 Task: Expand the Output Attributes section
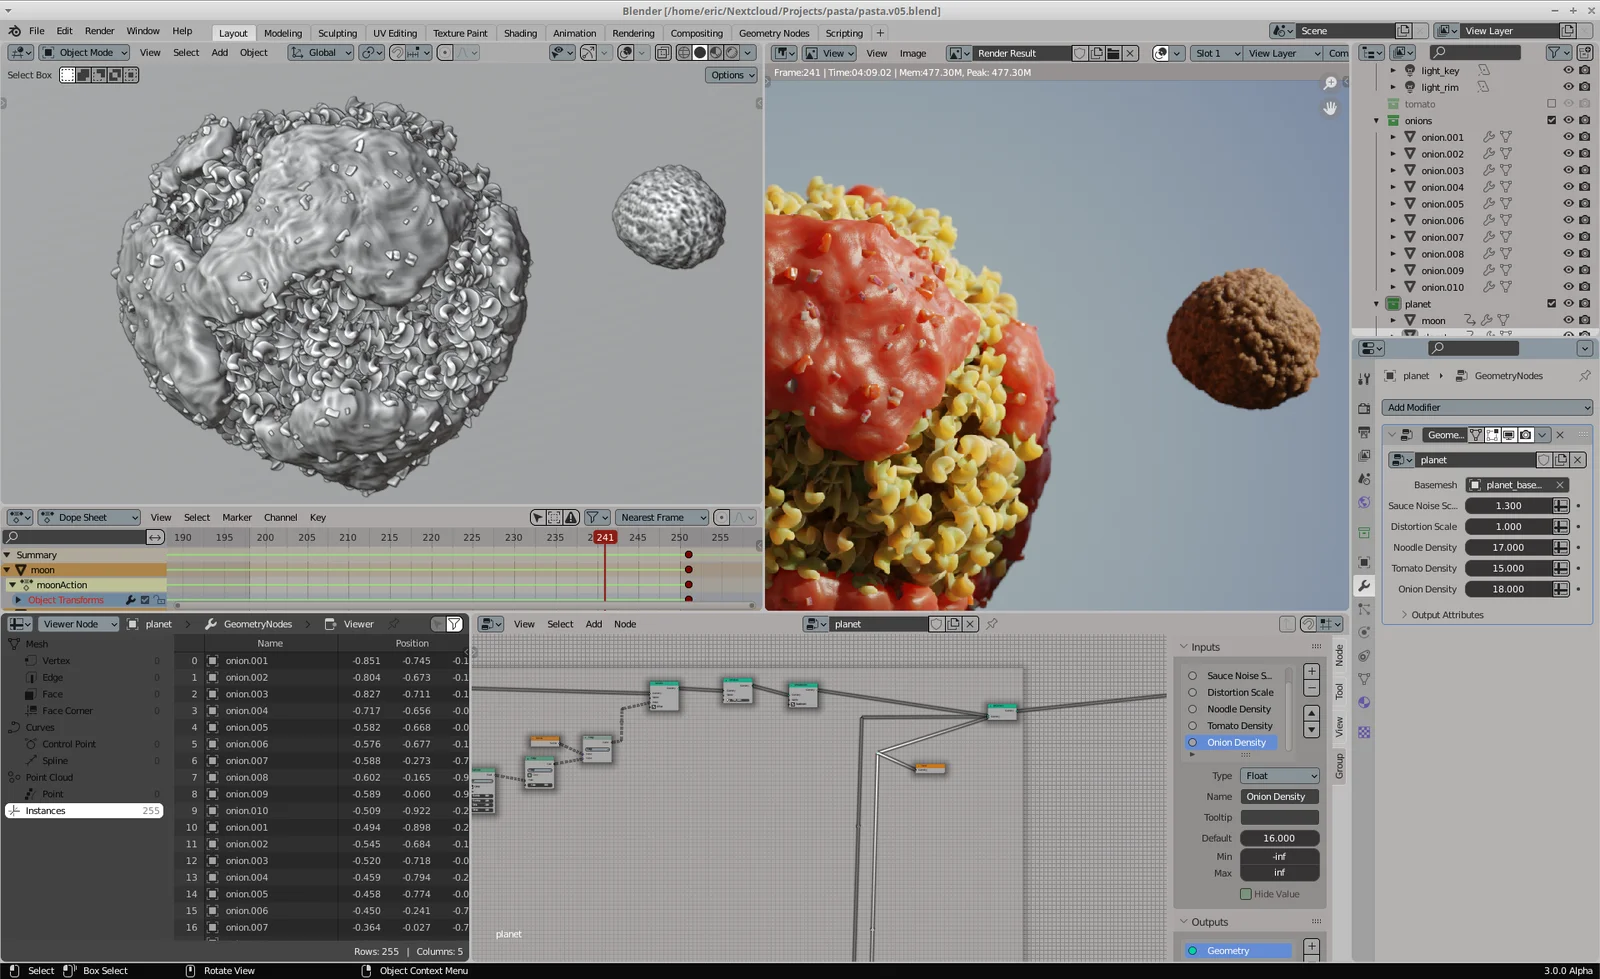point(1446,615)
